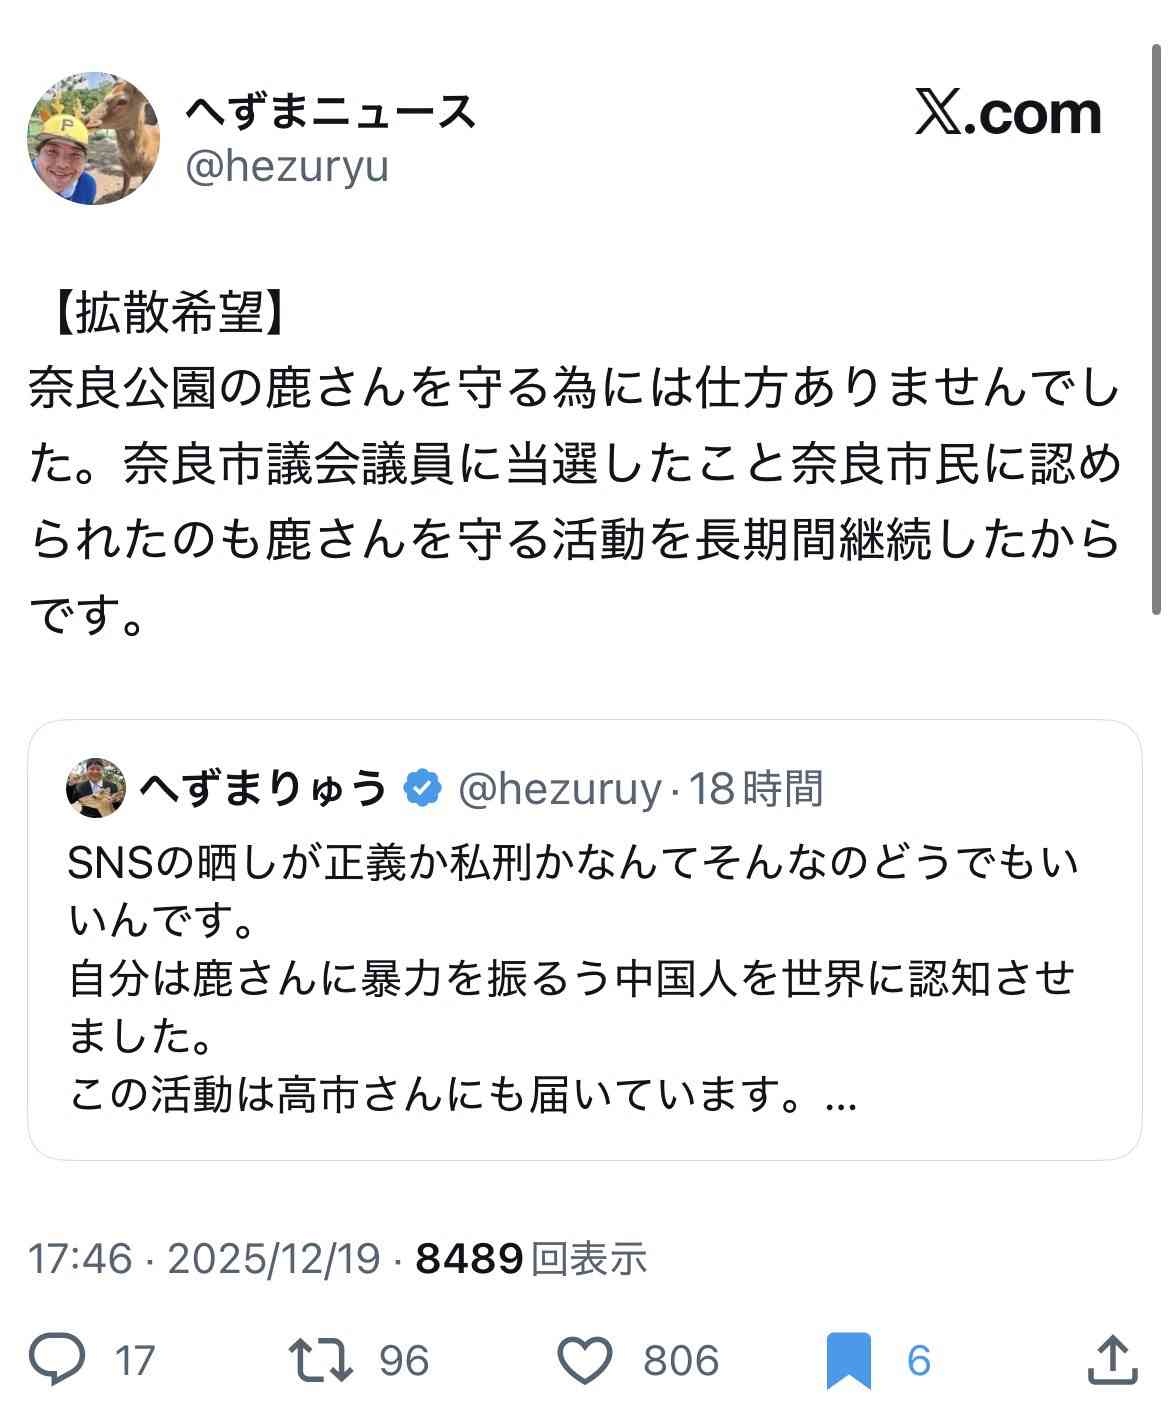Open the @hezuryu handle link

click(287, 167)
